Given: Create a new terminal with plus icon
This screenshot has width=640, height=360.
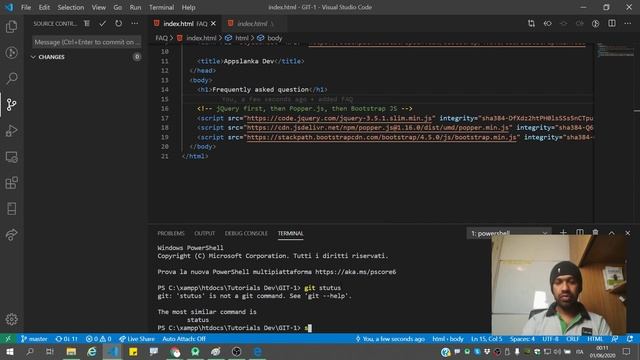Looking at the screenshot, I should [563, 233].
